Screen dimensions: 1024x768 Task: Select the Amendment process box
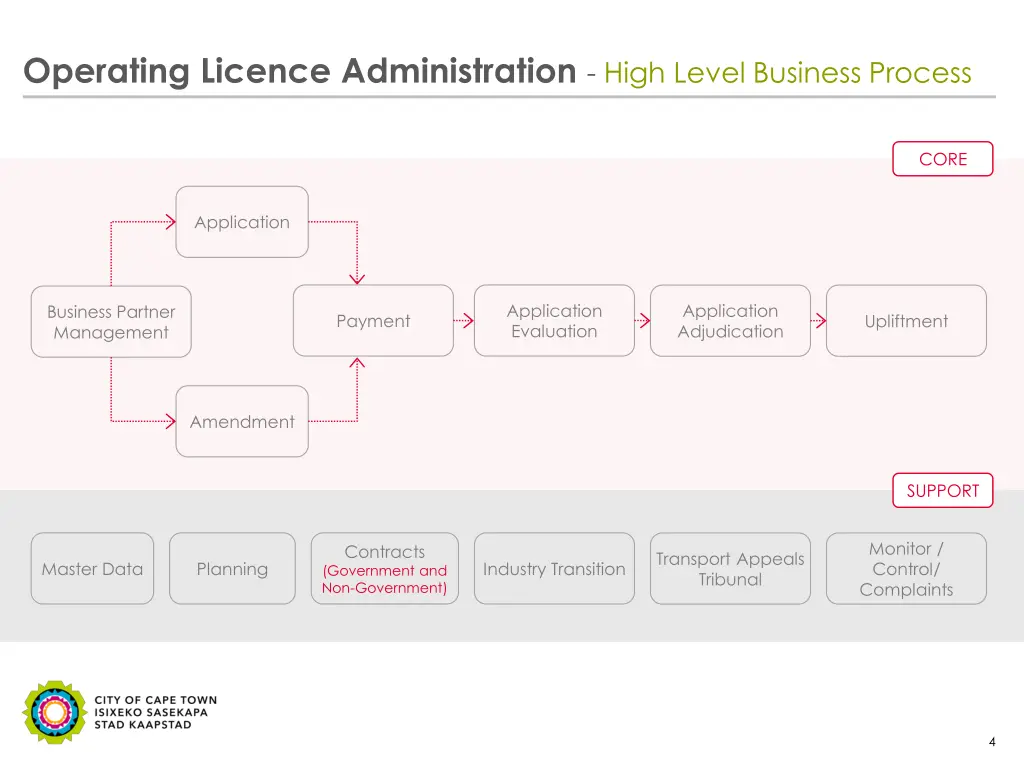(x=242, y=421)
